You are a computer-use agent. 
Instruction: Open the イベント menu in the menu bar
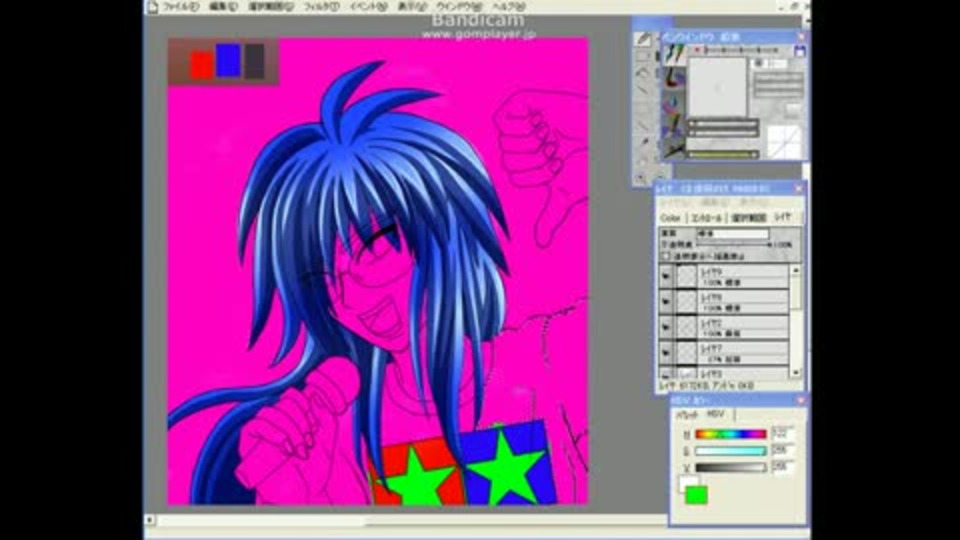click(368, 7)
